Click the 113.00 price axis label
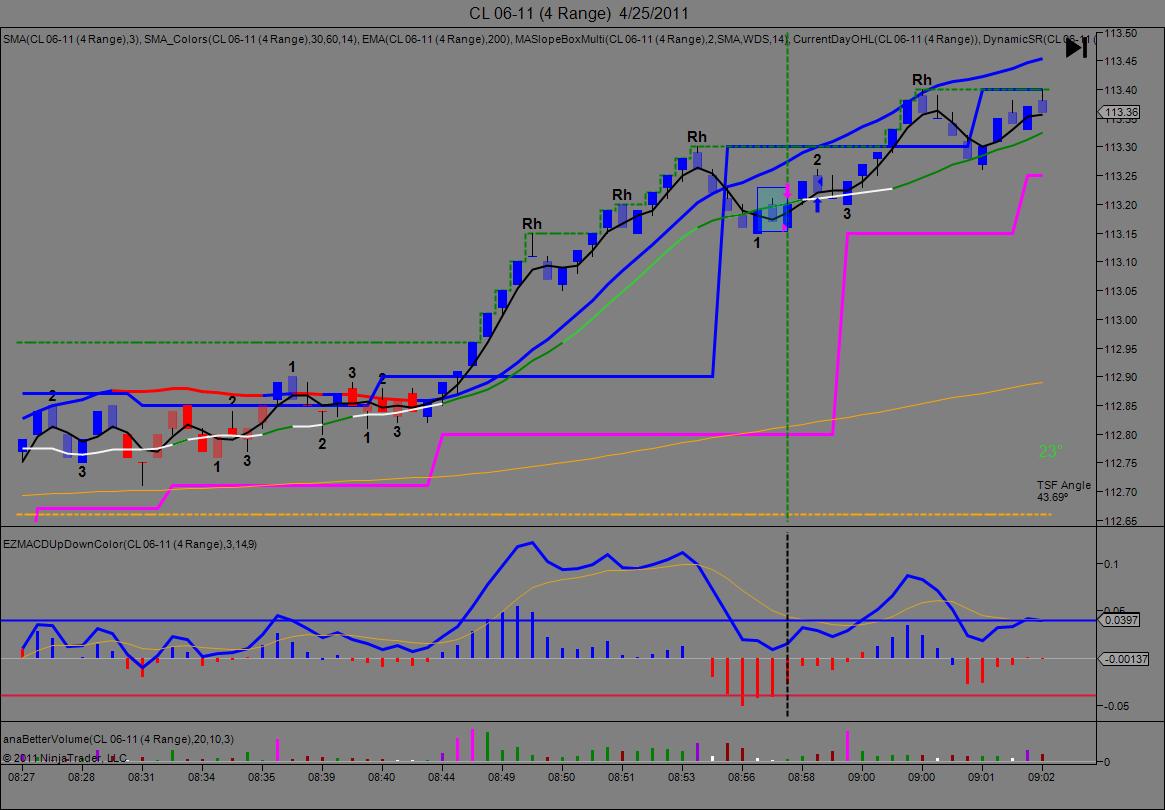The image size is (1165, 810). 1120,320
